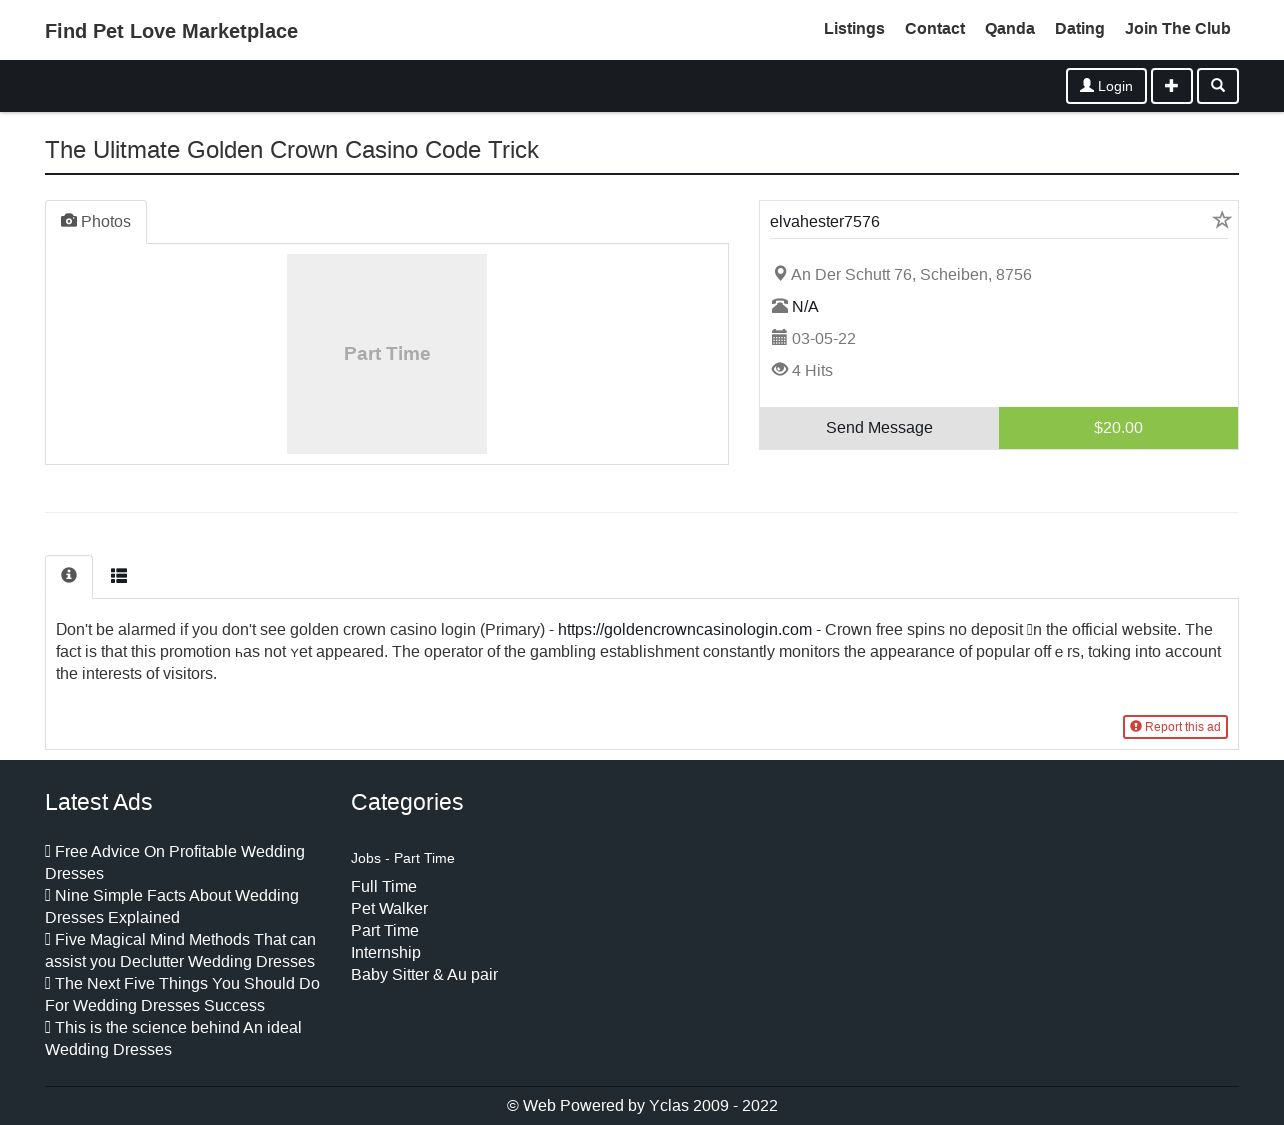Click the Categories heading
The width and height of the screenshot is (1284, 1125).
click(x=407, y=802)
